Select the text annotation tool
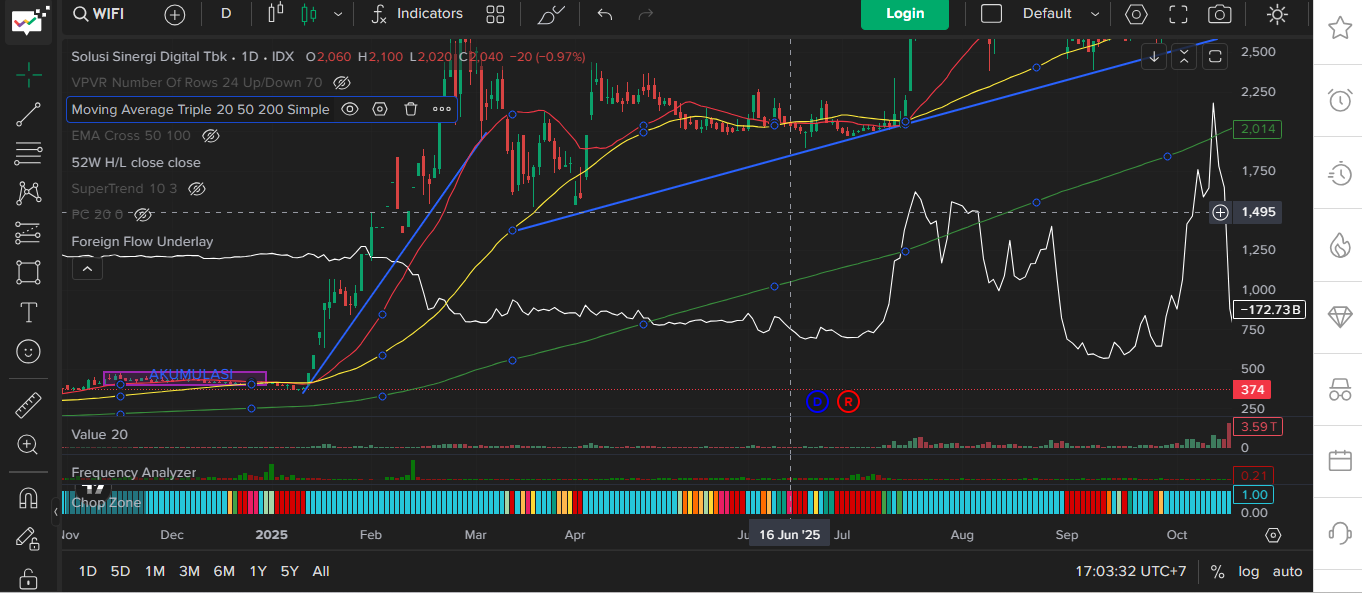 (x=28, y=312)
